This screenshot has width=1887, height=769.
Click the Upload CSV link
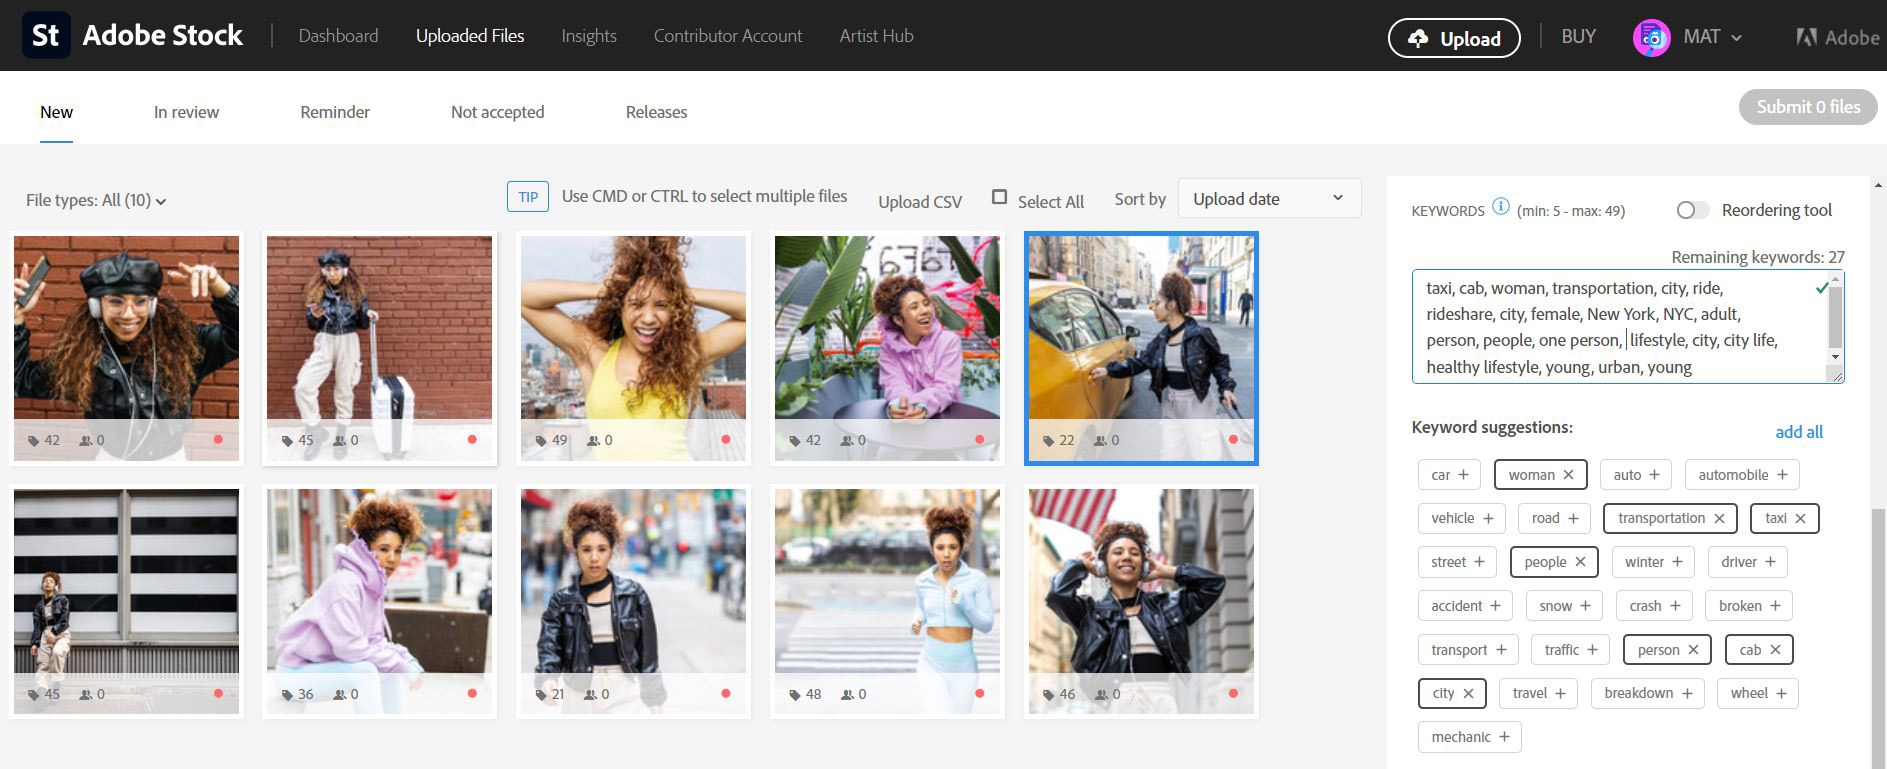(x=920, y=201)
